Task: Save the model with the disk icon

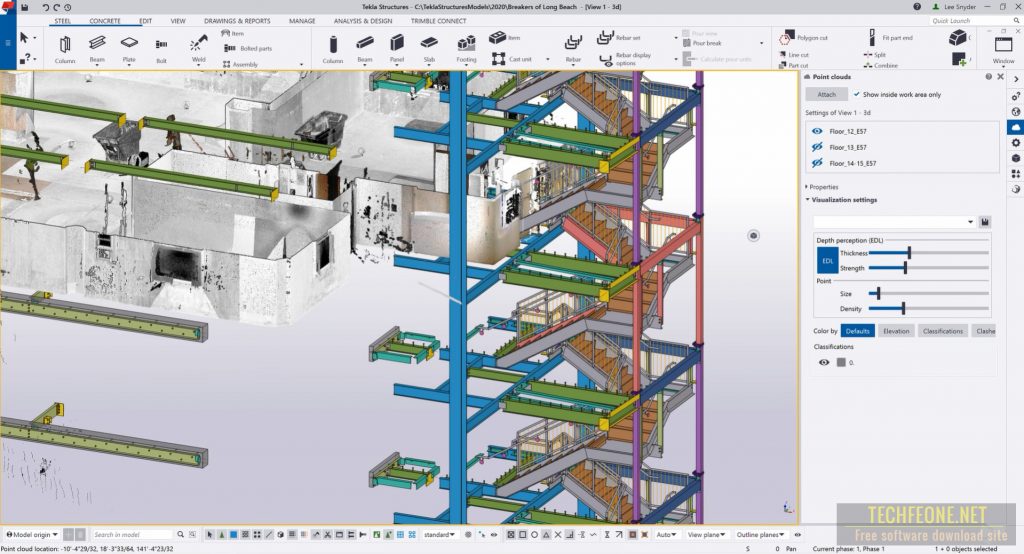Action: 25,7
